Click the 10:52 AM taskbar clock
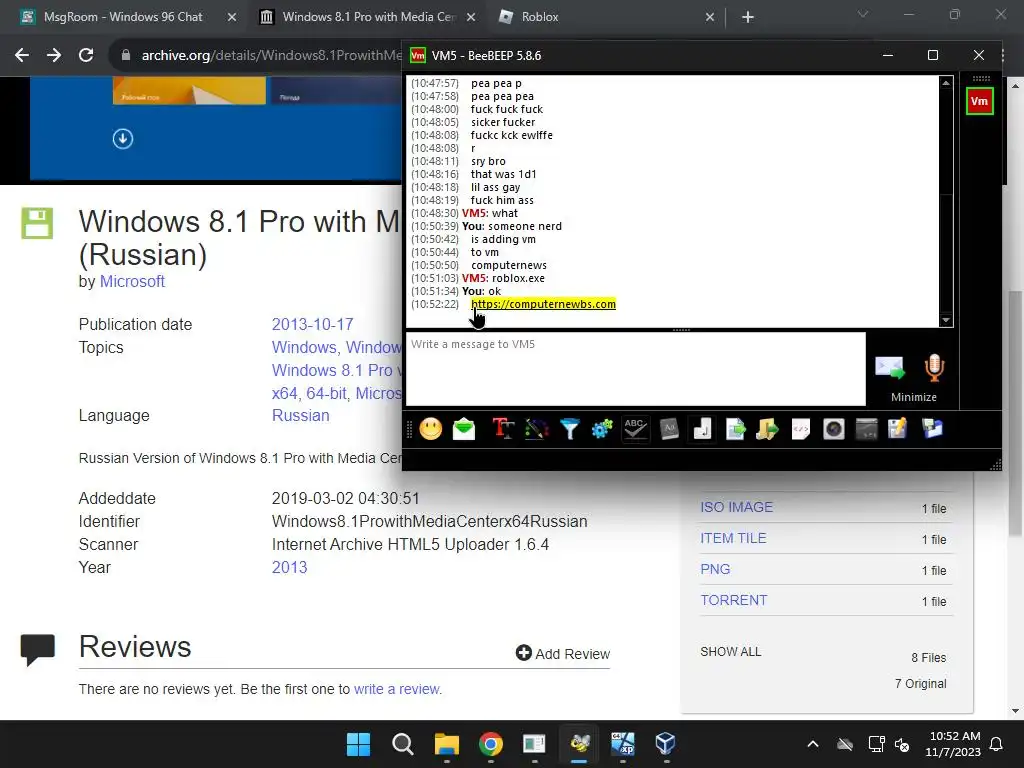The height and width of the screenshot is (768, 1024). pyautogui.click(x=953, y=744)
